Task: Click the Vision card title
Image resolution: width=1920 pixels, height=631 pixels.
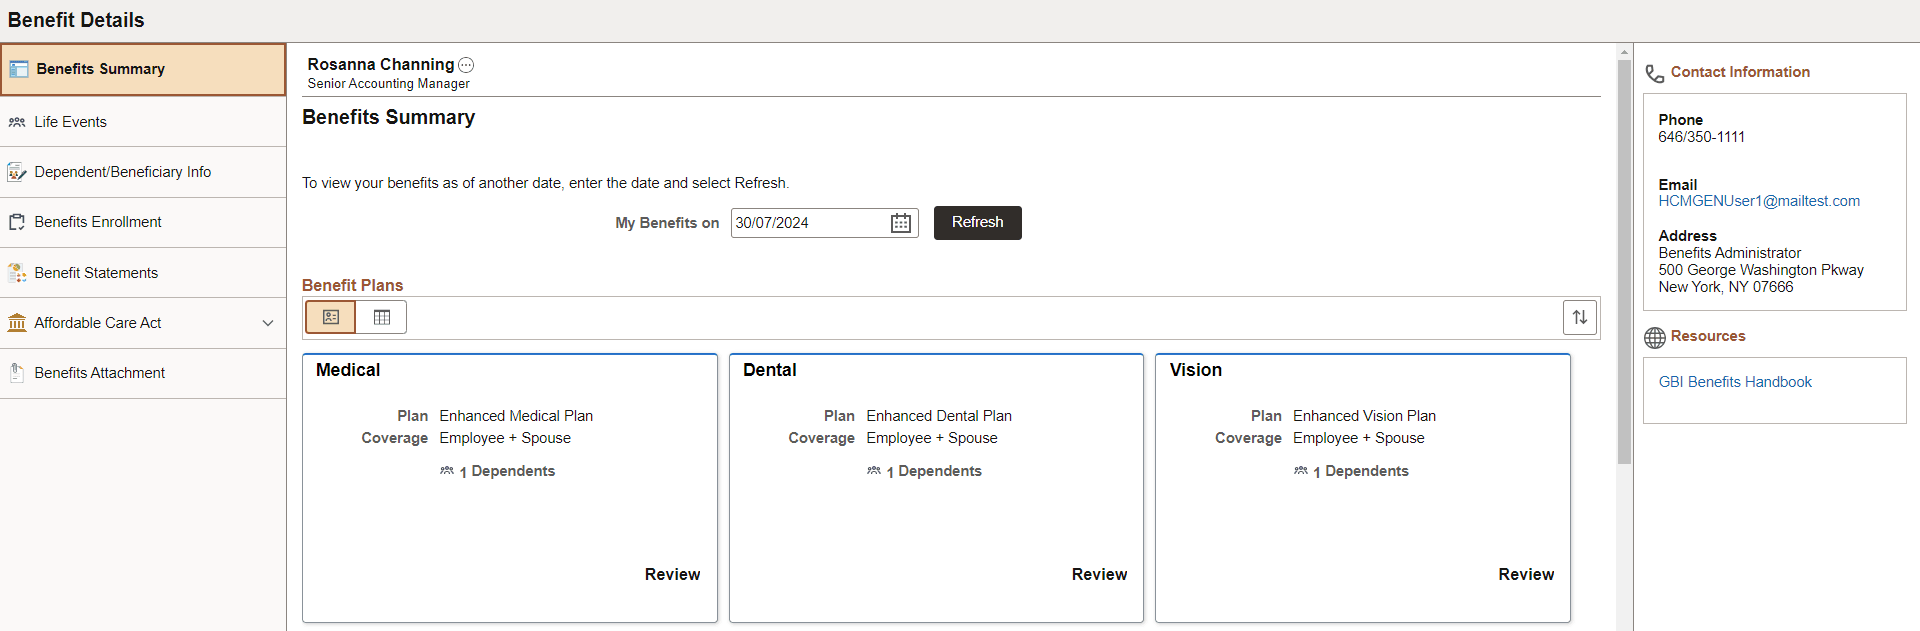Action: click(x=1196, y=370)
